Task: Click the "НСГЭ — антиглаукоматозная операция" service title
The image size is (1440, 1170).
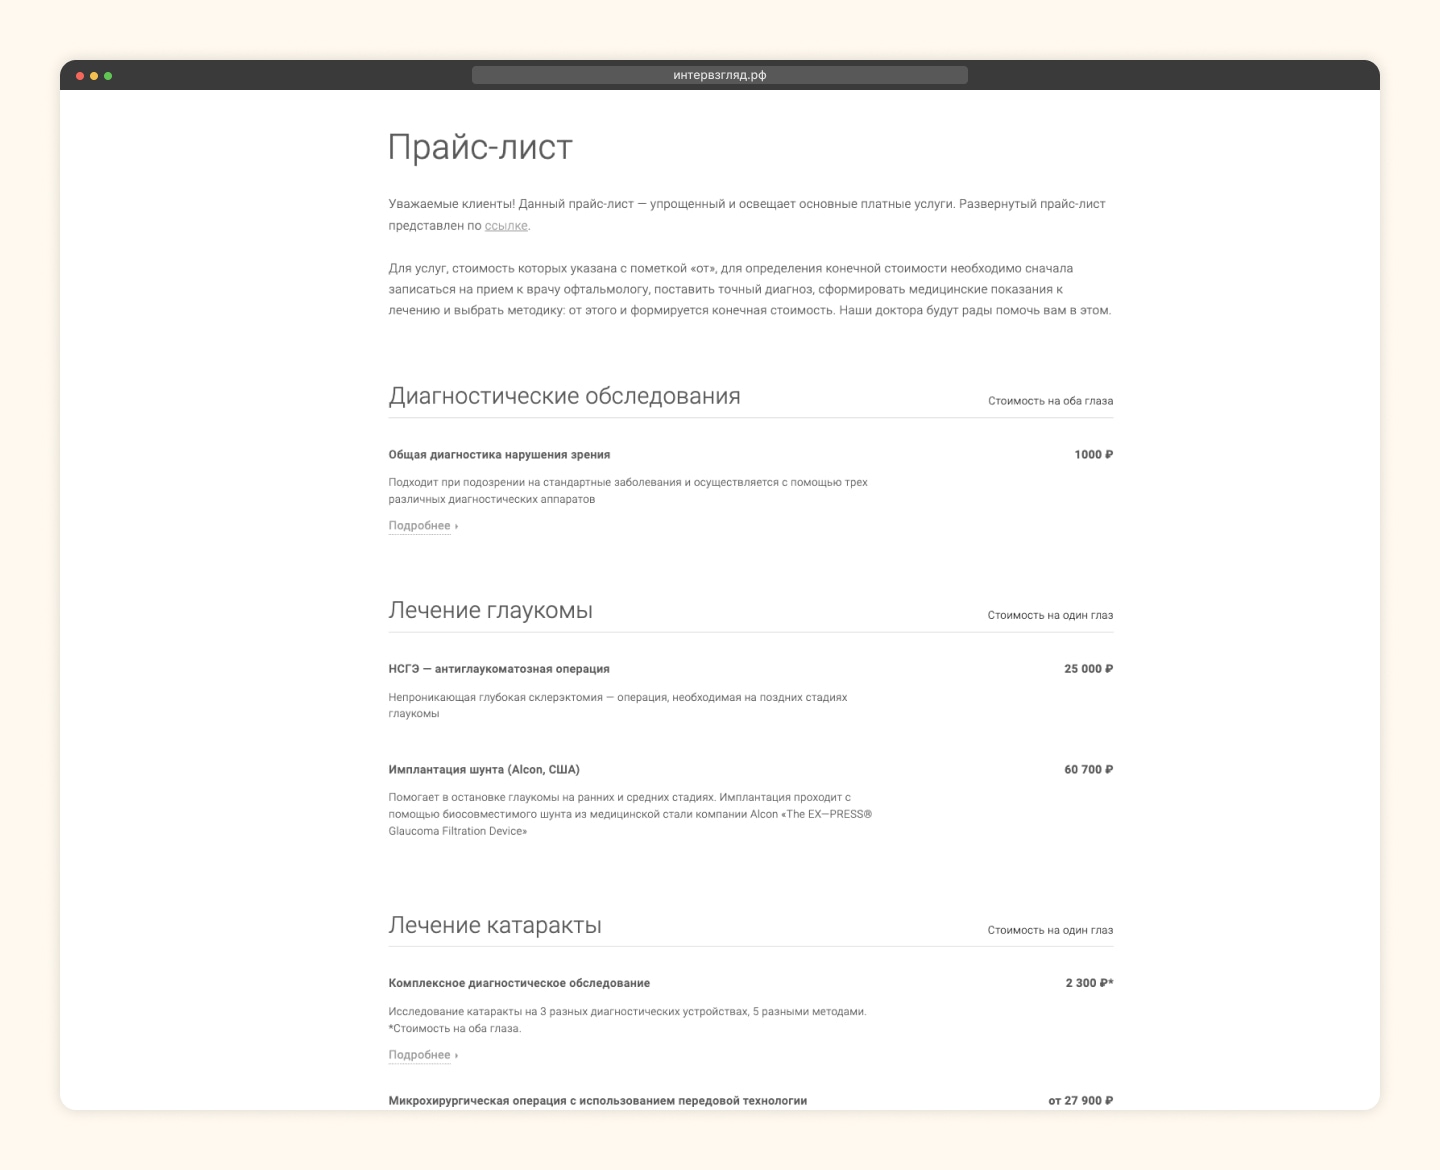Action: click(499, 669)
